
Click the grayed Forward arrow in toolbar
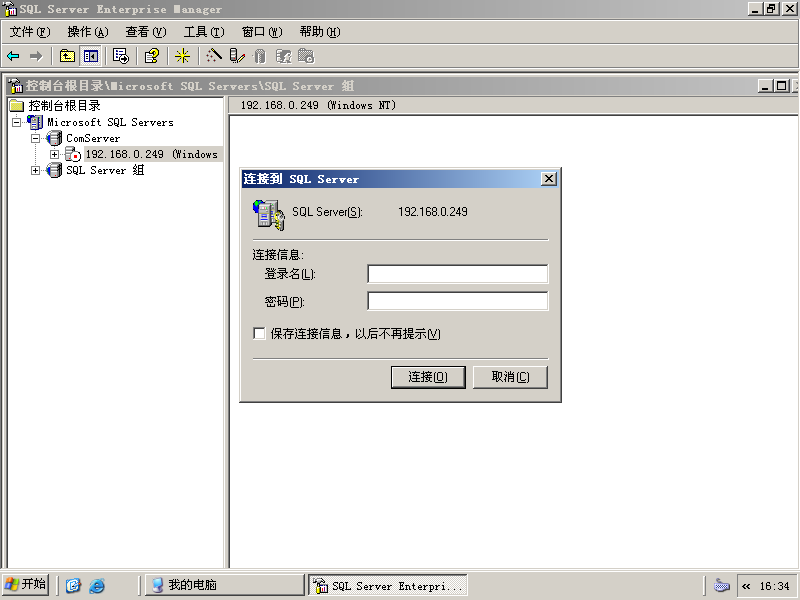[x=36, y=56]
